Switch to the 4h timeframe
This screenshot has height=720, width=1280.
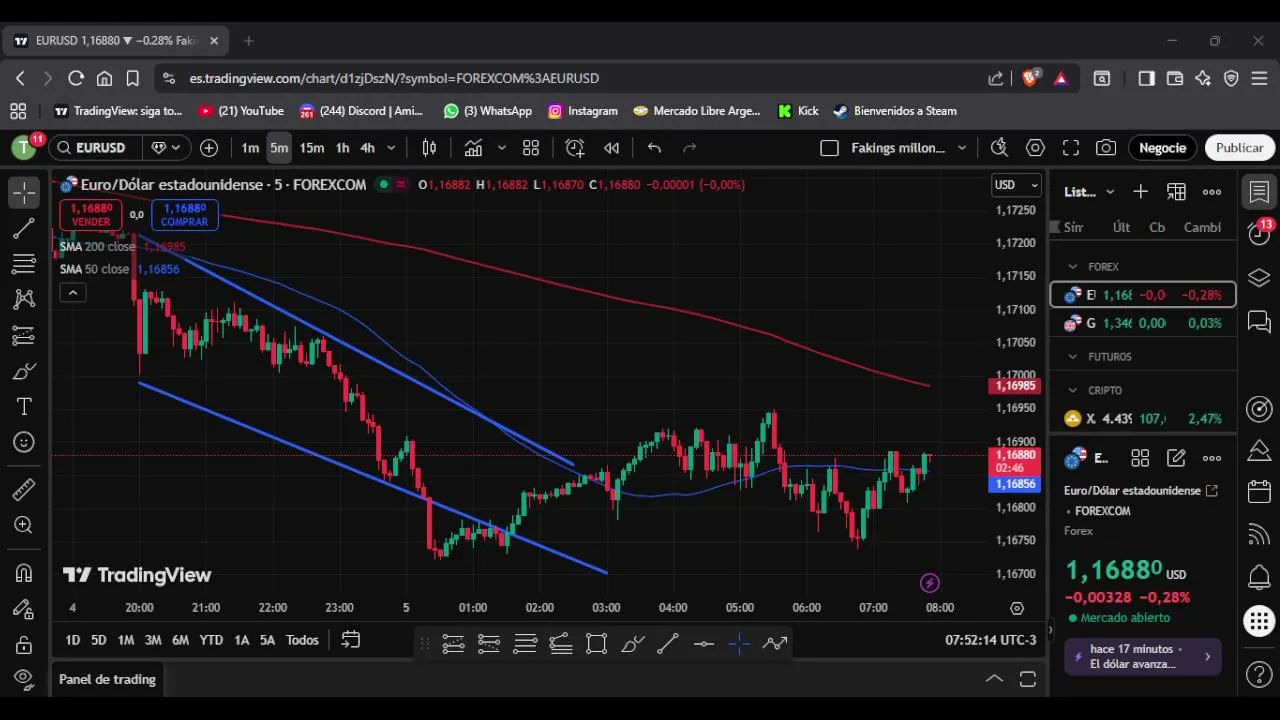point(367,148)
